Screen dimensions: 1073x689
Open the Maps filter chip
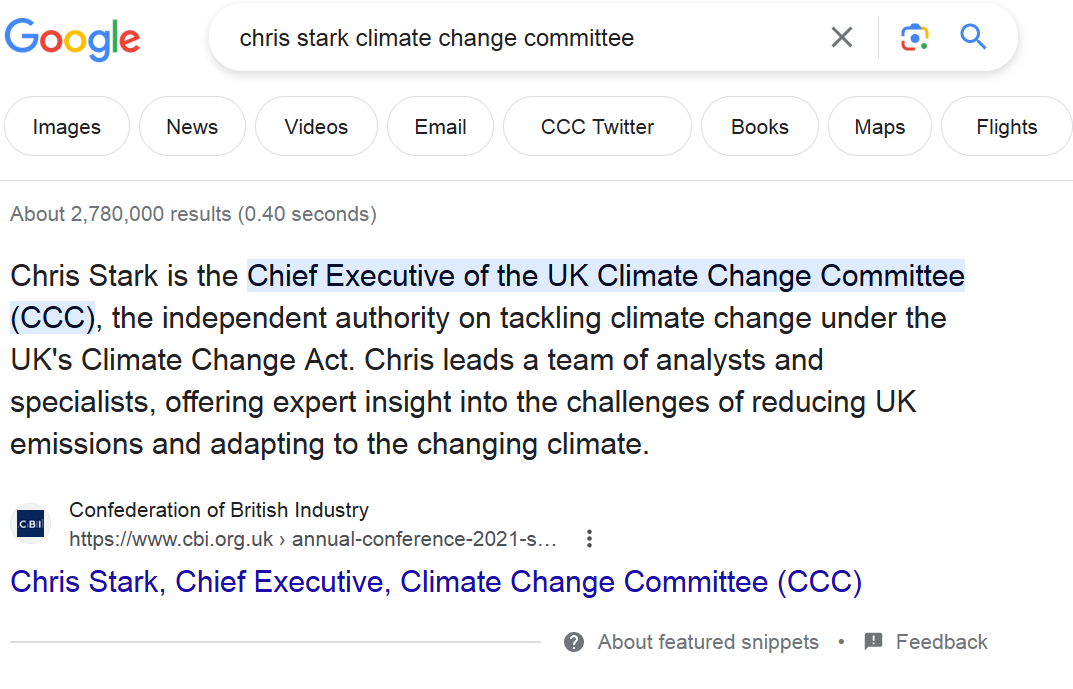880,127
